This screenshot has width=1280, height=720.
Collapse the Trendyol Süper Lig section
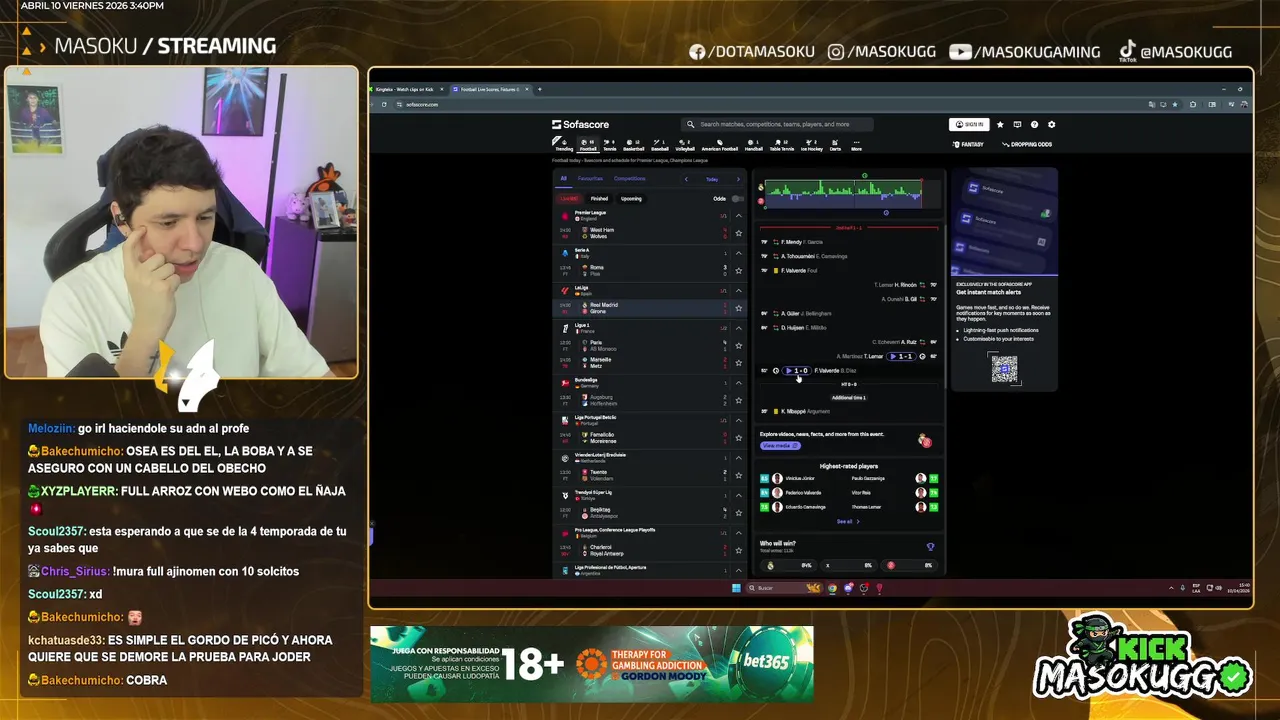739,495
